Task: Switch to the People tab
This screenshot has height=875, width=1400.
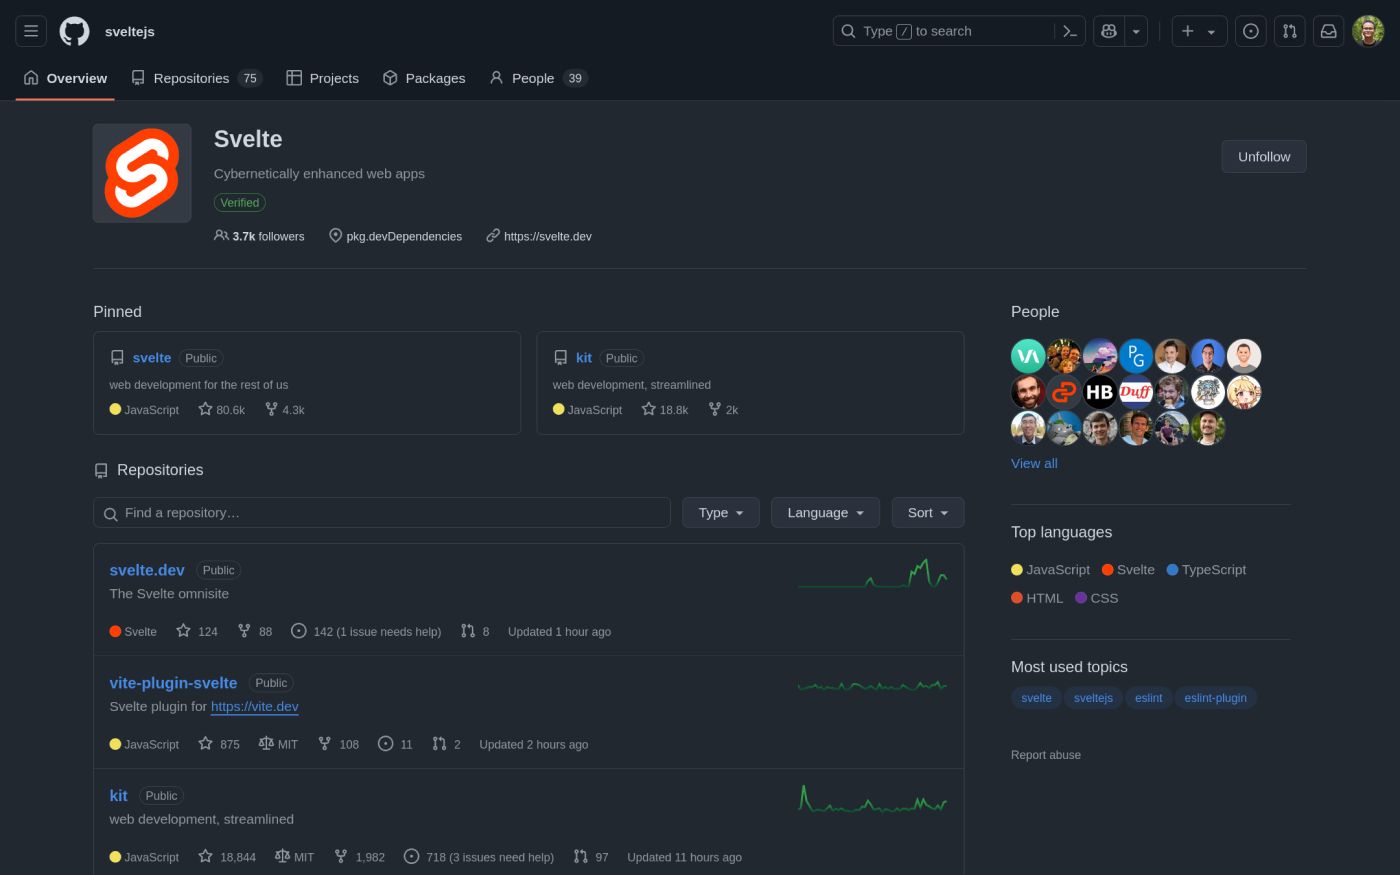Action: pos(538,78)
